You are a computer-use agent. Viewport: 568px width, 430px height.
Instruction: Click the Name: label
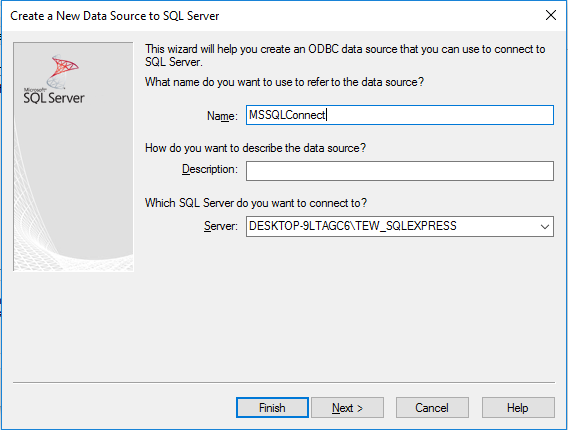coord(222,116)
